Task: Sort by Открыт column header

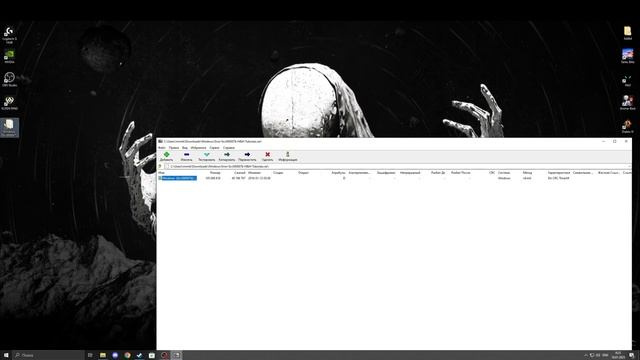Action: (x=304, y=173)
